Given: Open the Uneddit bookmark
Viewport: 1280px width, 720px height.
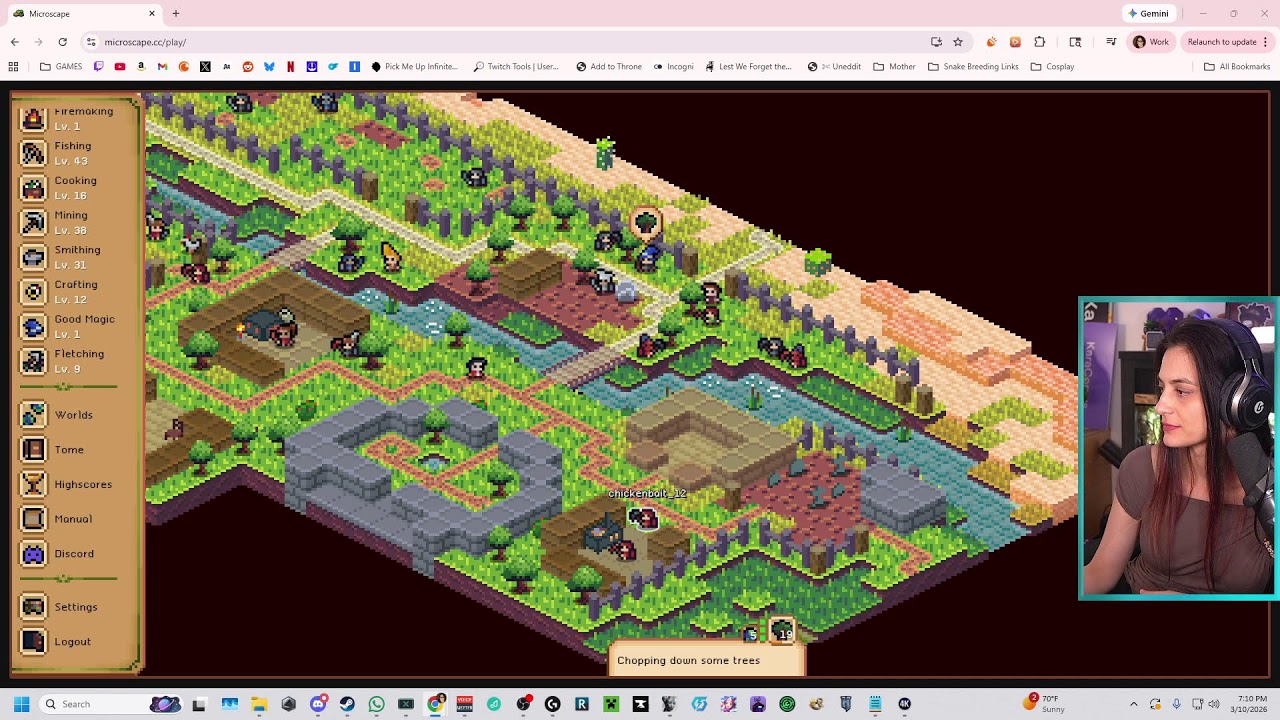Looking at the screenshot, I should point(834,67).
